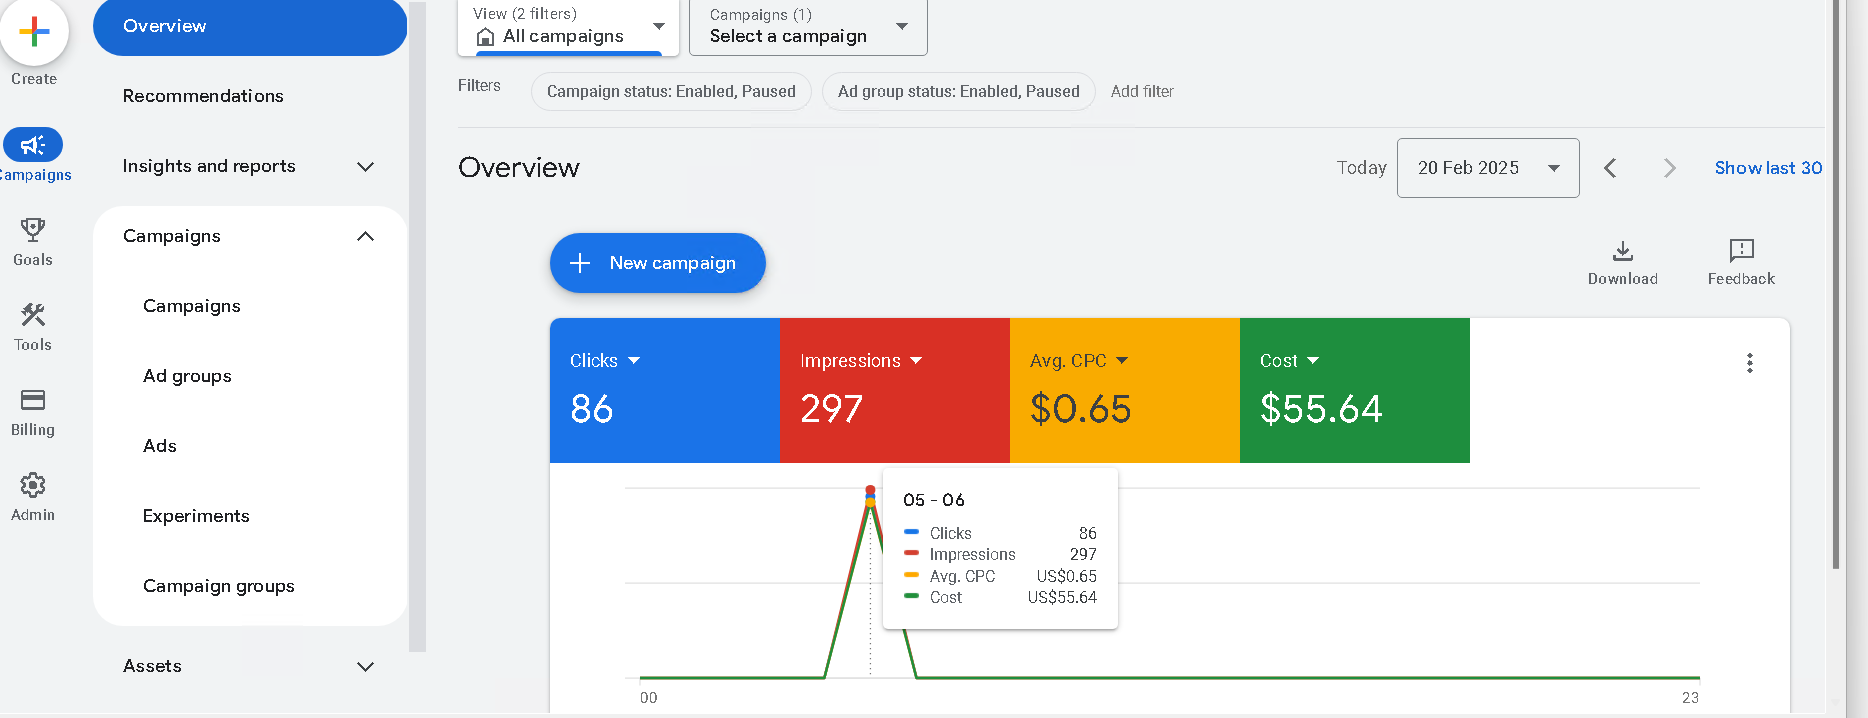Click home icon in All campaigns view
This screenshot has height=718, width=1868.
click(485, 37)
